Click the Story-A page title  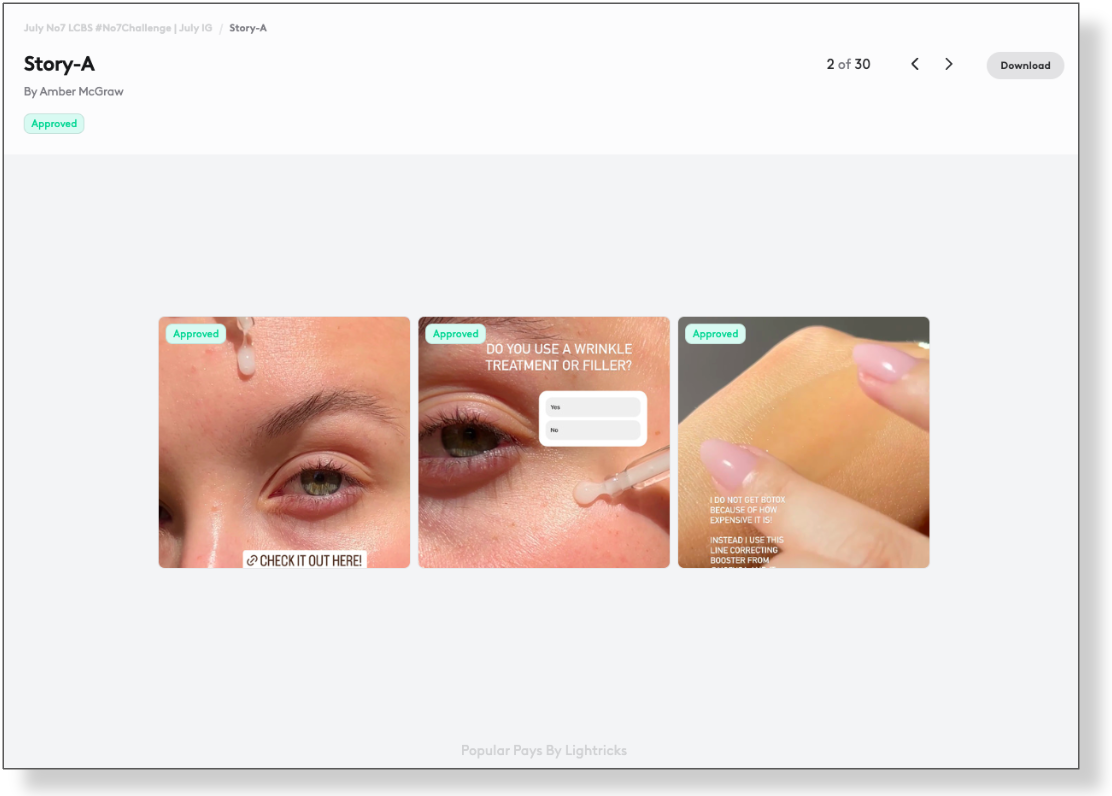(59, 64)
